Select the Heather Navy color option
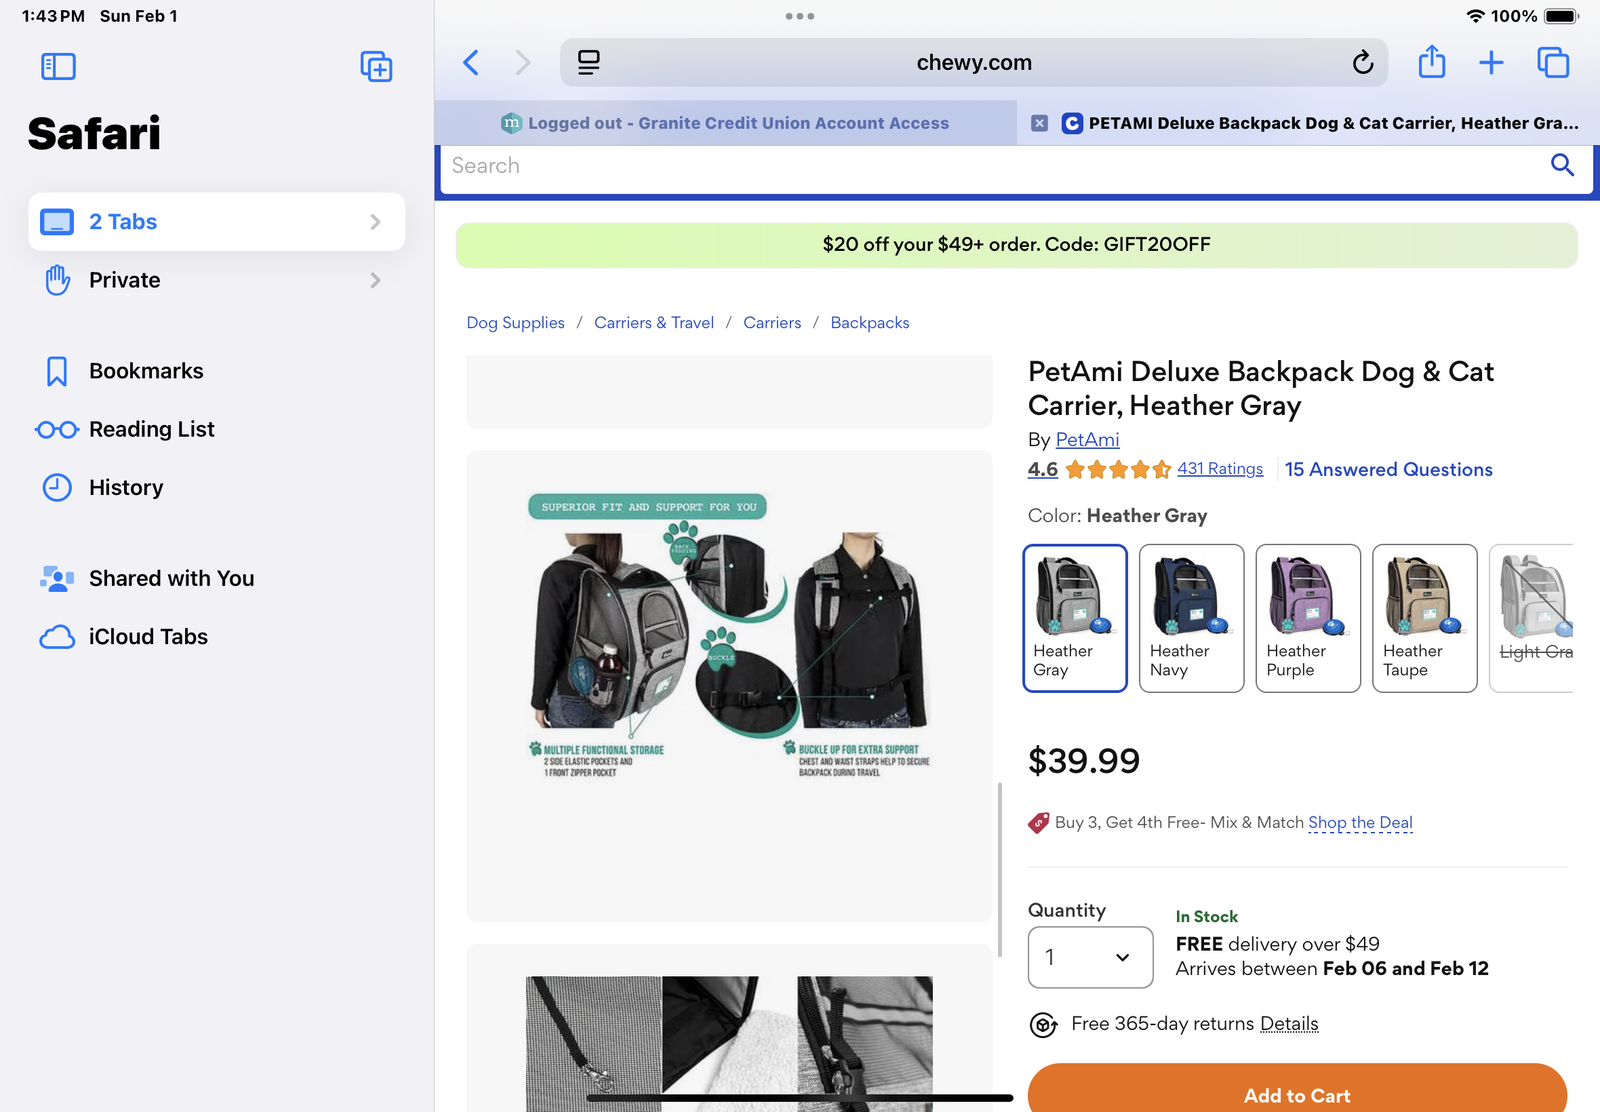Image resolution: width=1600 pixels, height=1112 pixels. tap(1191, 618)
